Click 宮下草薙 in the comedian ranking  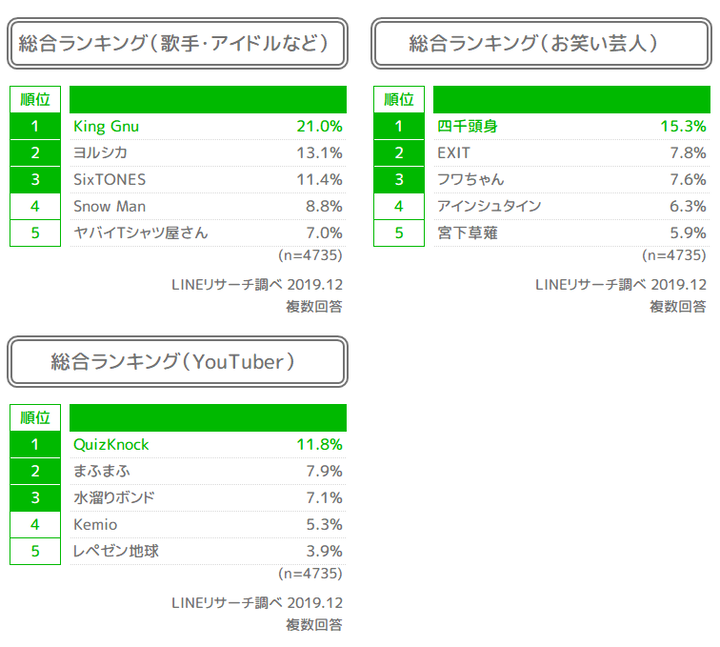tap(467, 233)
